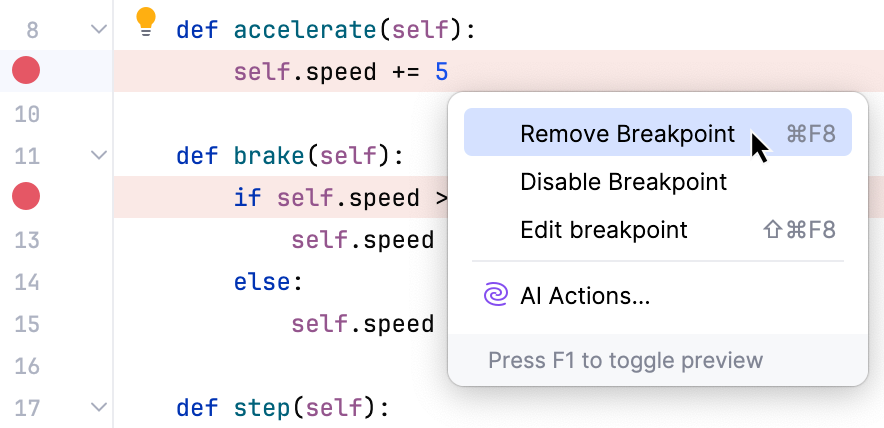
Task: Toggle breakpoint on the accelerate speed line
Action: coord(26,71)
